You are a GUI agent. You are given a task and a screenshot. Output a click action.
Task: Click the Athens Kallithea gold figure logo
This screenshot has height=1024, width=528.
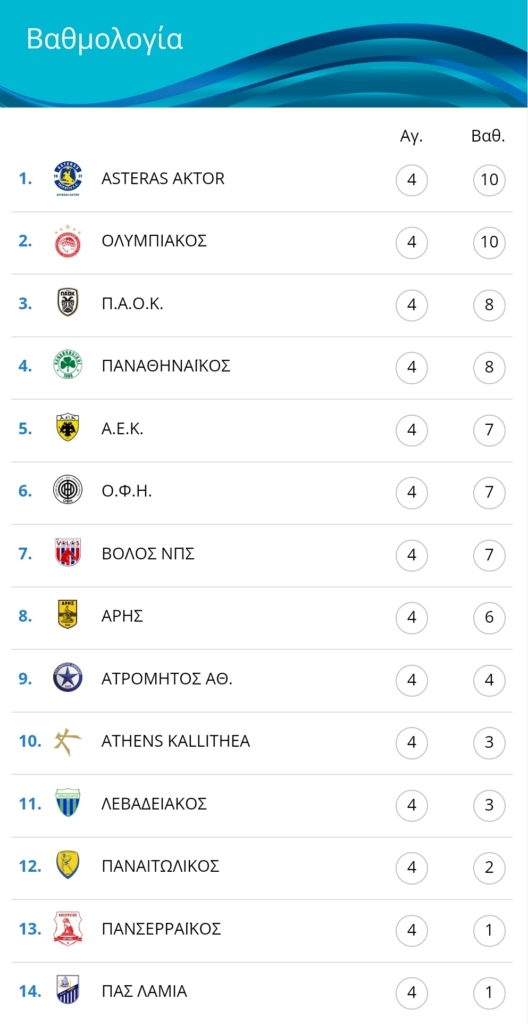coord(68,741)
